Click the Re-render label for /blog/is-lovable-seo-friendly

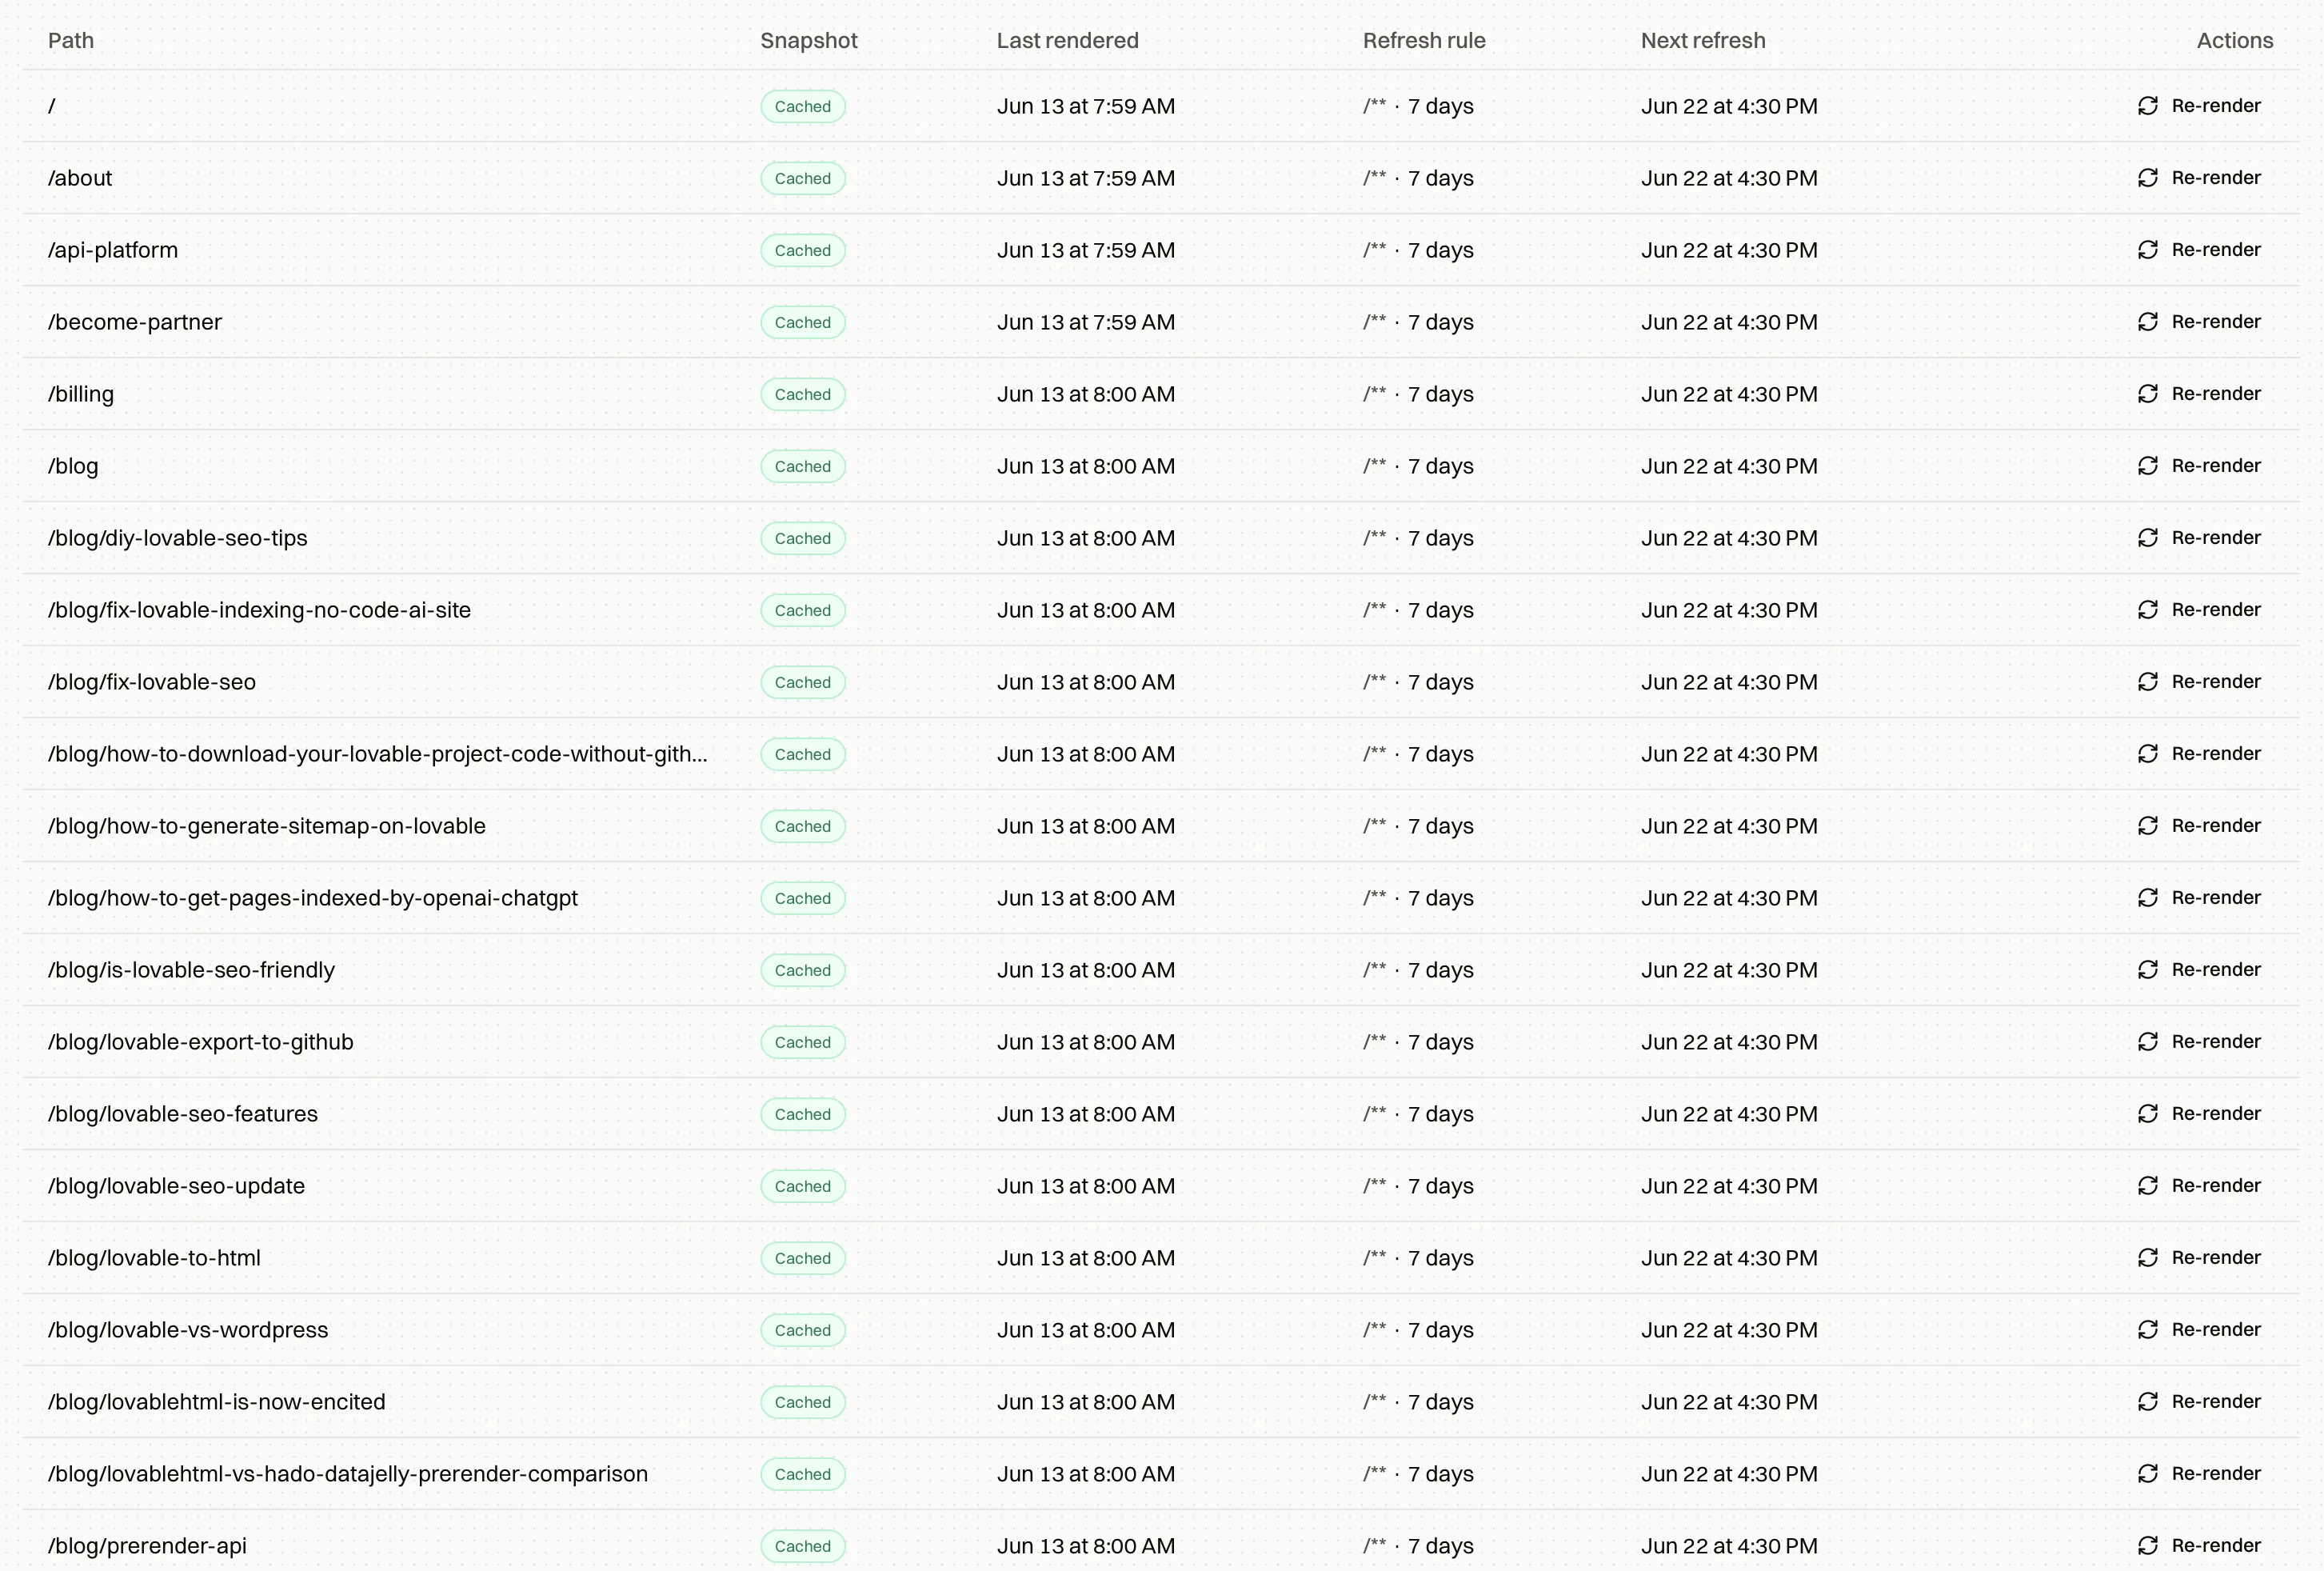[2216, 970]
